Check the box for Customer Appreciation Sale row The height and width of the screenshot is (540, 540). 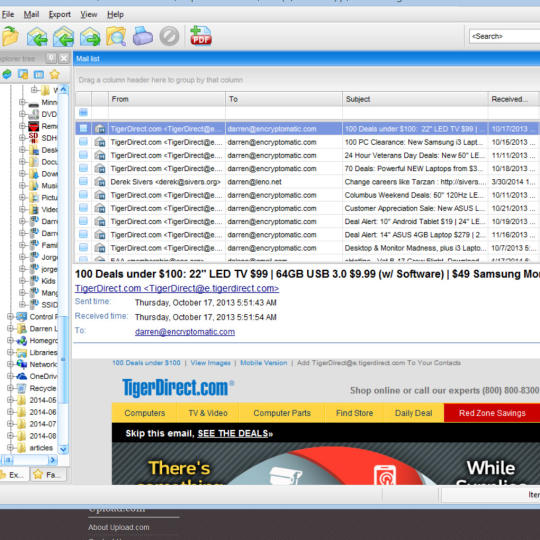[x=83, y=208]
